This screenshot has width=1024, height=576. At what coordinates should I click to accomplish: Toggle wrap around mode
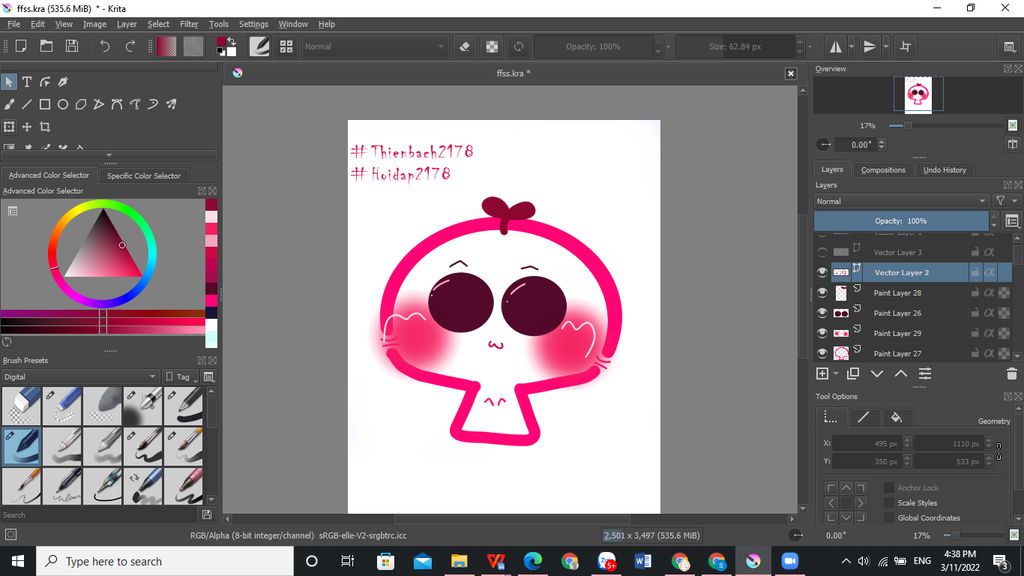905,46
